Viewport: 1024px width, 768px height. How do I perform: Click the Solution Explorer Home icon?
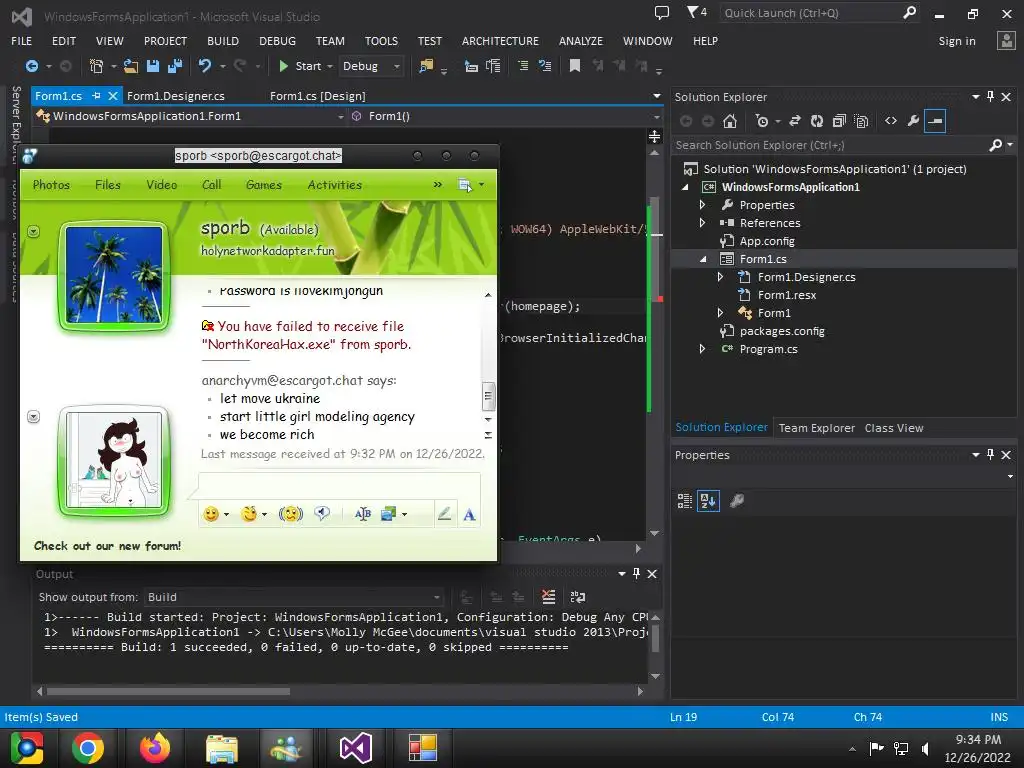pyautogui.click(x=730, y=121)
